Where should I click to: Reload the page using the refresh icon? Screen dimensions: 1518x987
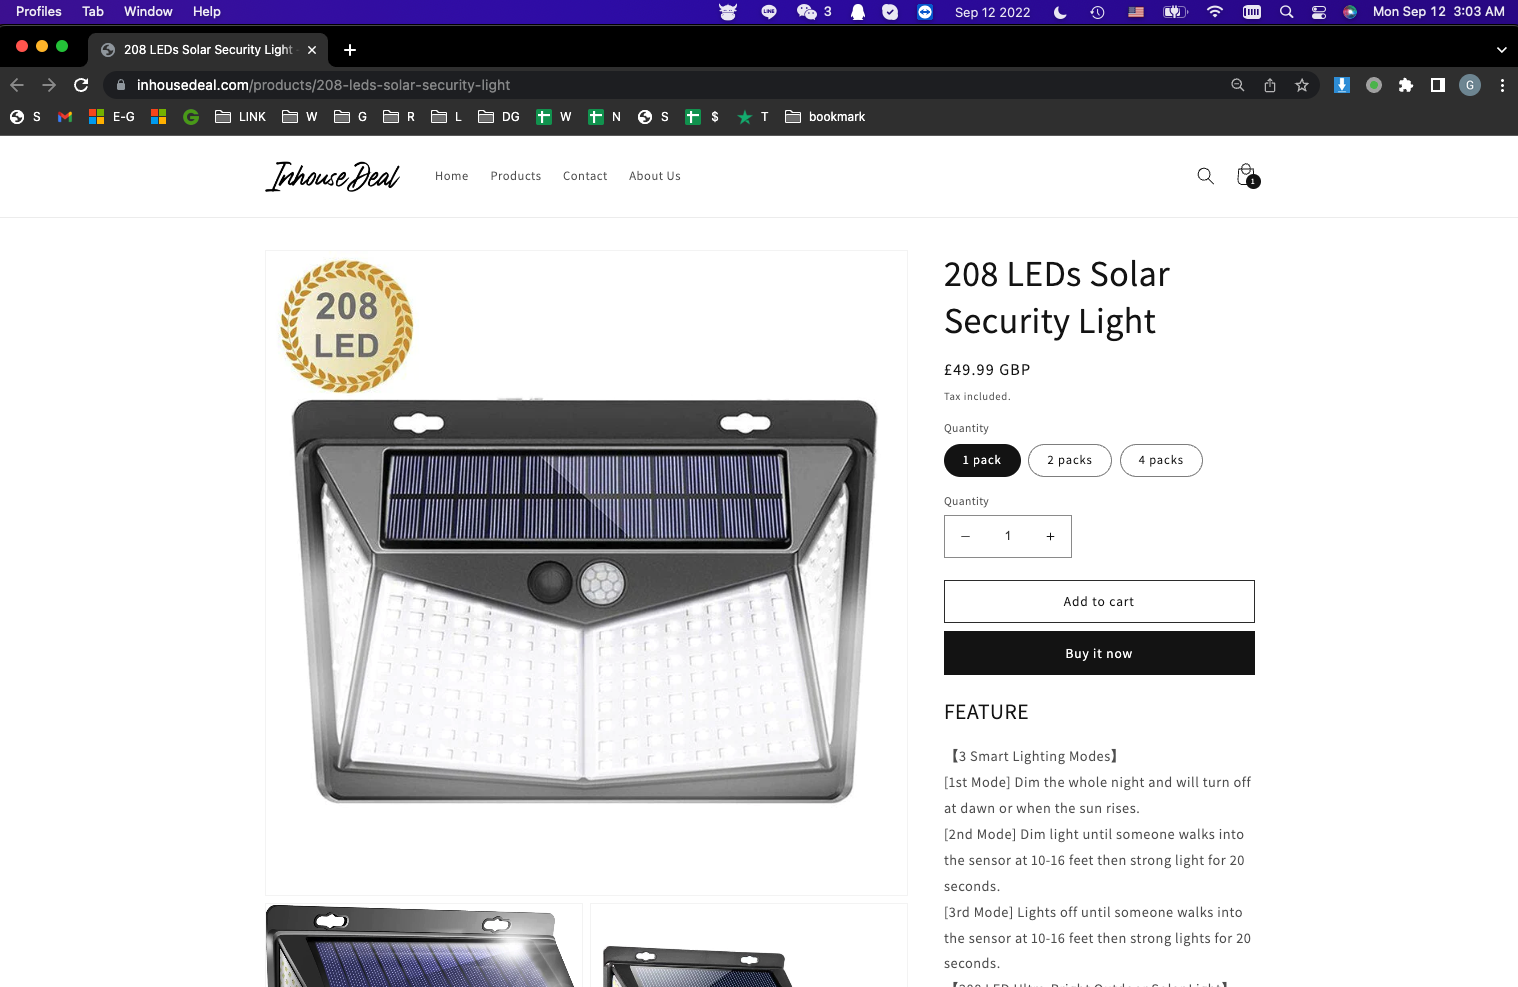click(x=81, y=85)
